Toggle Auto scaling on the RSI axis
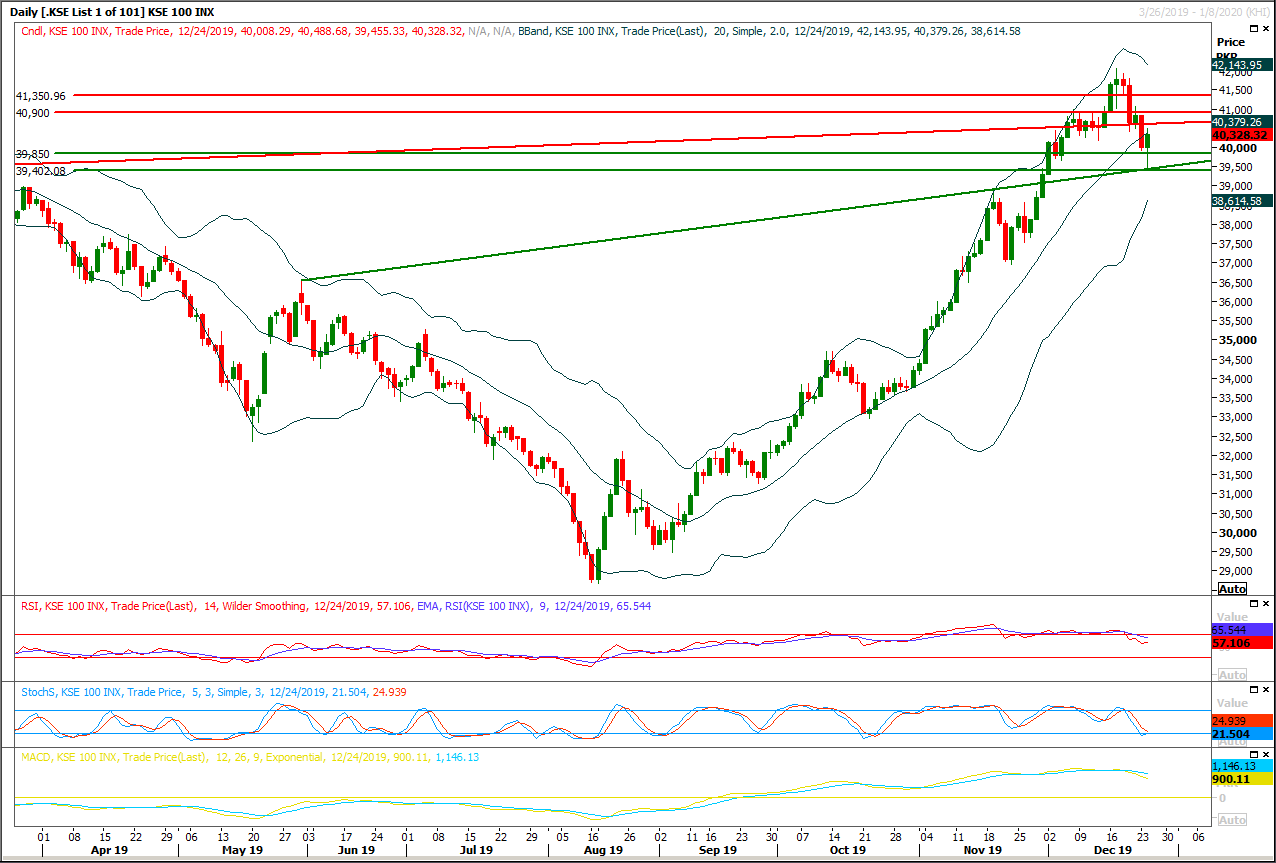Screen dimensions: 1276x863 click(x=1231, y=675)
